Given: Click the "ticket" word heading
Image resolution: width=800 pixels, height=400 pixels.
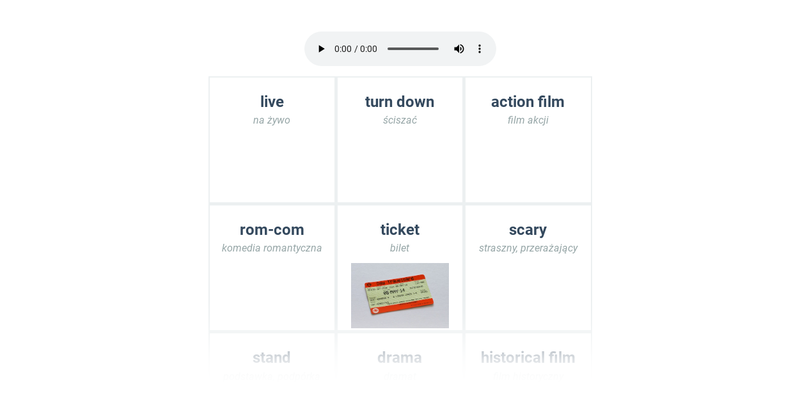Looking at the screenshot, I should 400,230.
